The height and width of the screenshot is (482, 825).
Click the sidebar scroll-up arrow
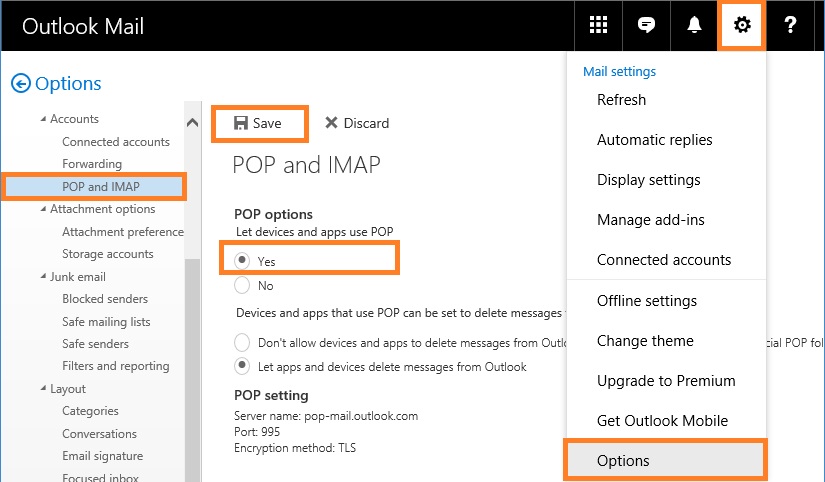coord(193,123)
